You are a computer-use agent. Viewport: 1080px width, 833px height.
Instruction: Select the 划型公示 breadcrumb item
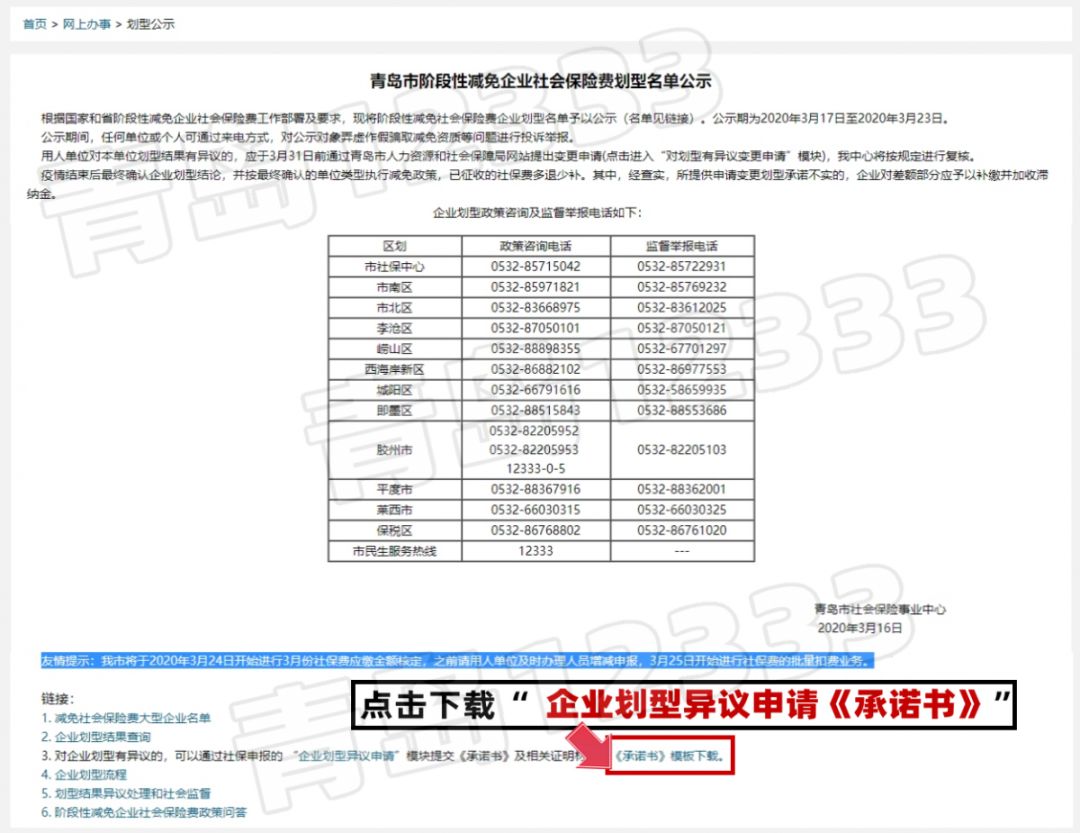coord(151,24)
